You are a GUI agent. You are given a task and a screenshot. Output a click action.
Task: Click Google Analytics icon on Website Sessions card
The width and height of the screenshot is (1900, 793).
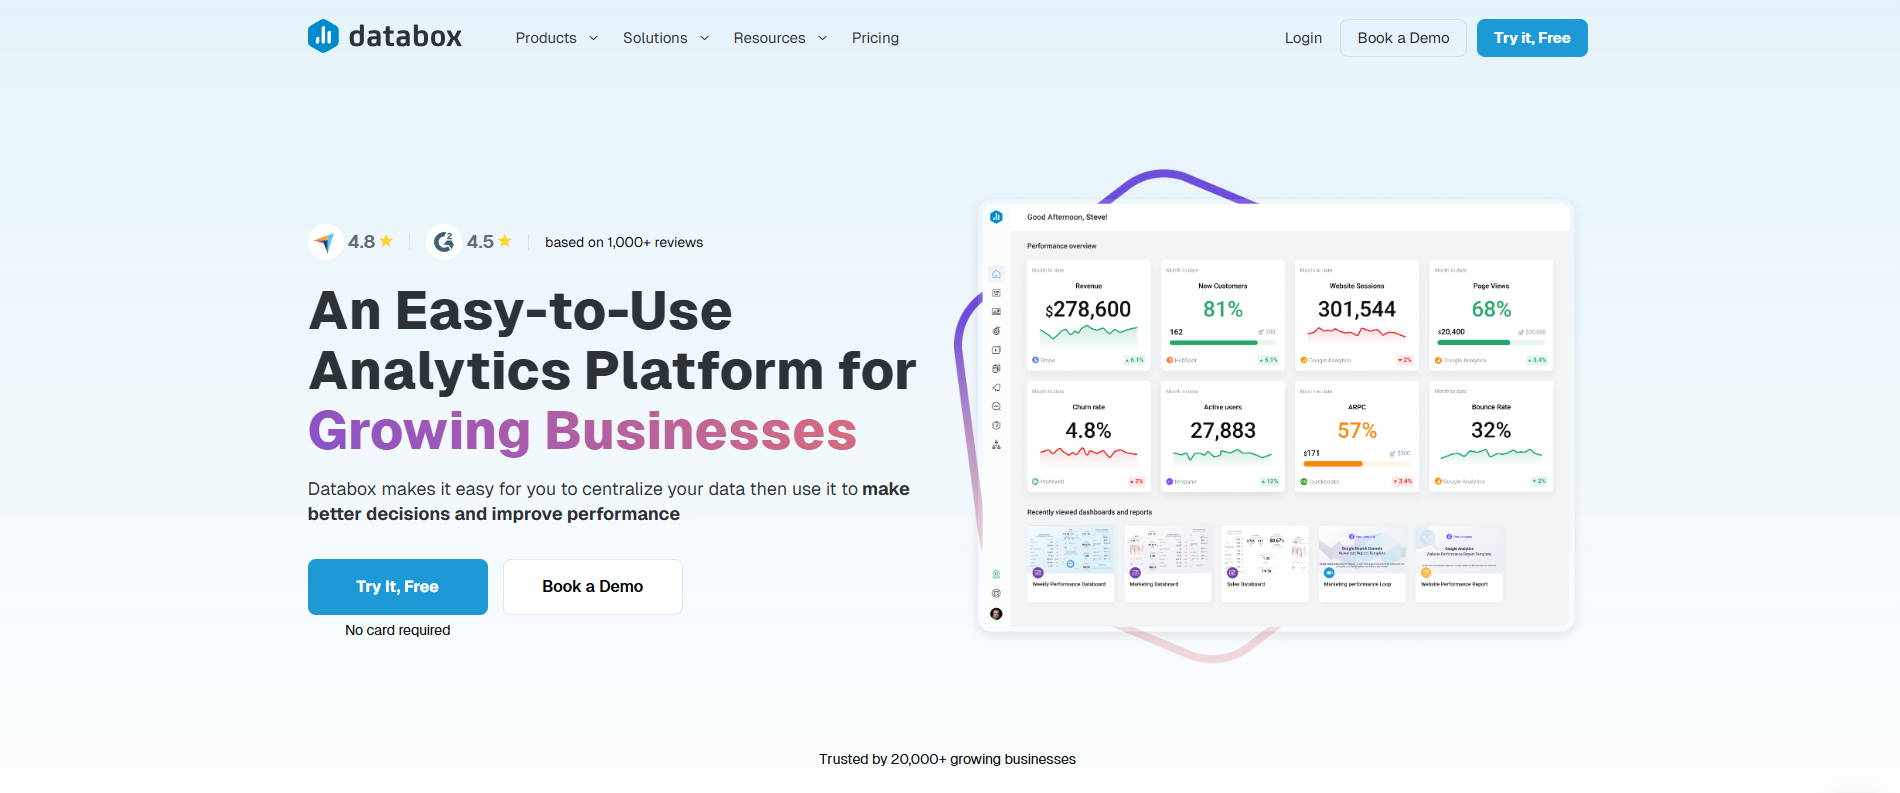click(1304, 360)
